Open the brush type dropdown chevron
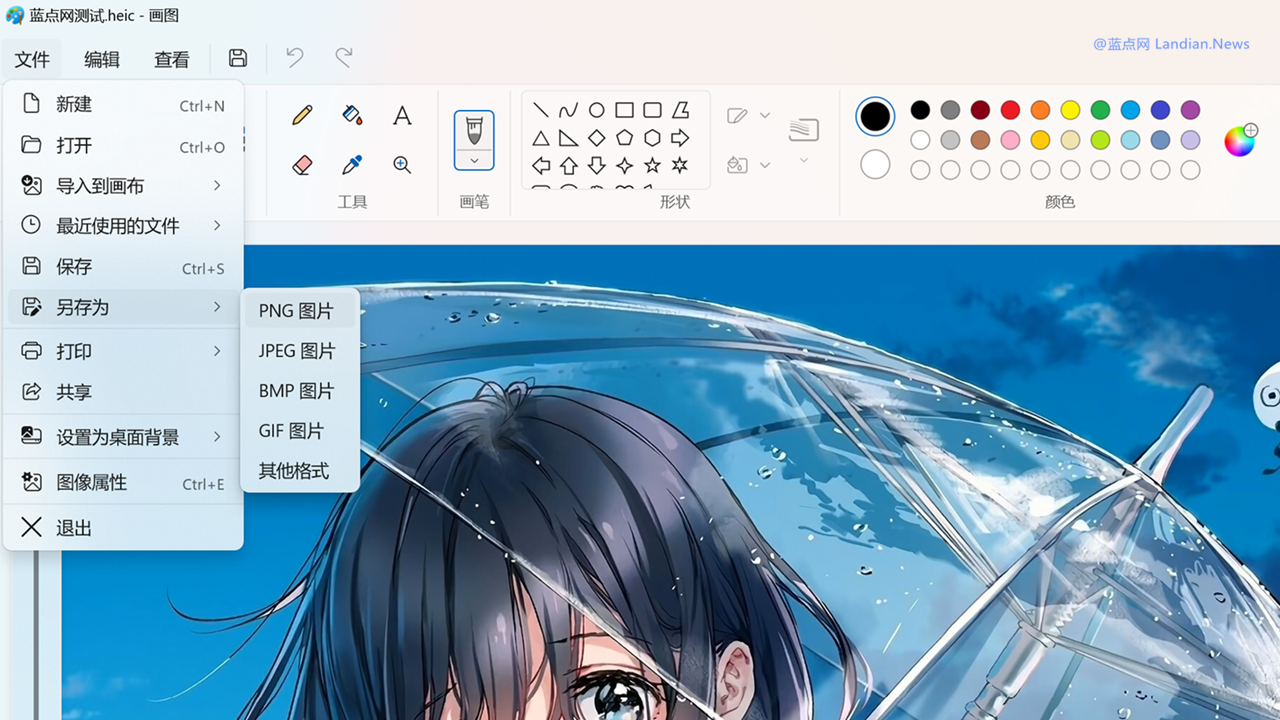Screen dimensions: 1280x720 [474, 160]
